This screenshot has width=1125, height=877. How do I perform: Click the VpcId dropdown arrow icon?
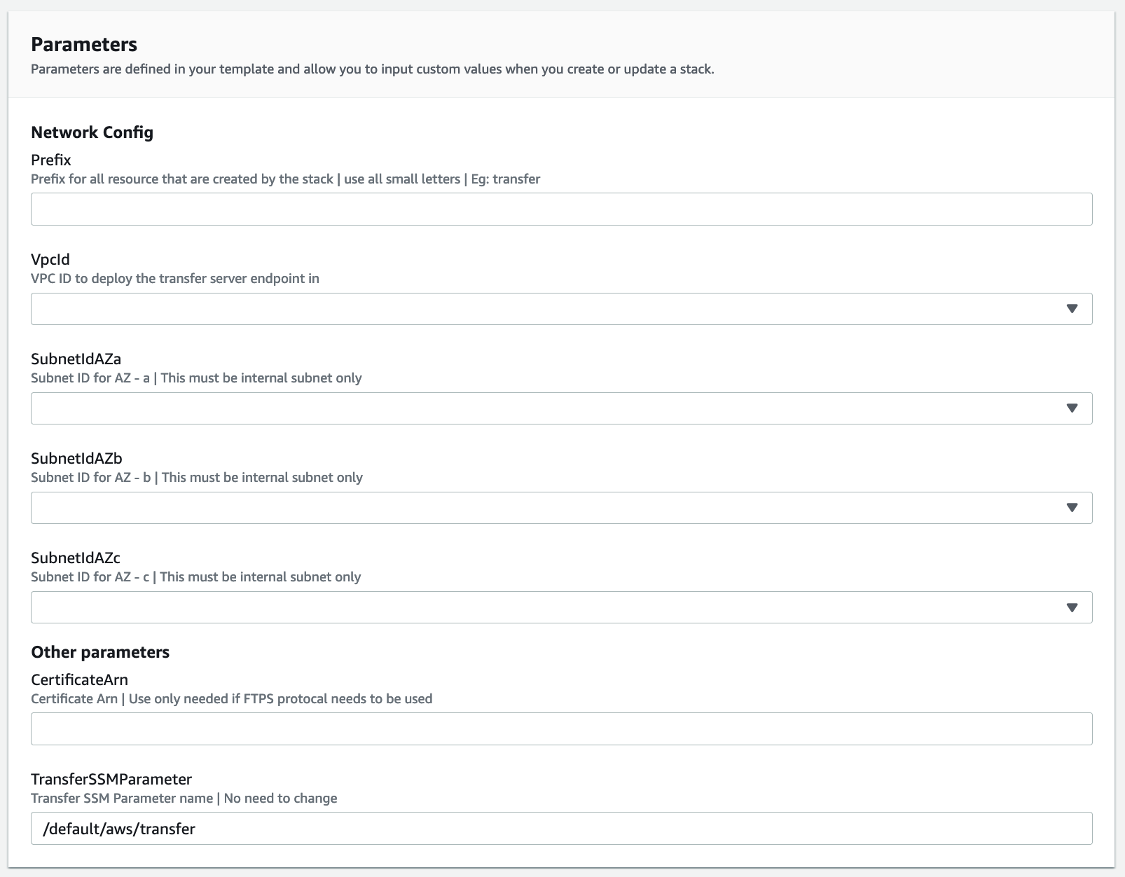[x=1072, y=308]
